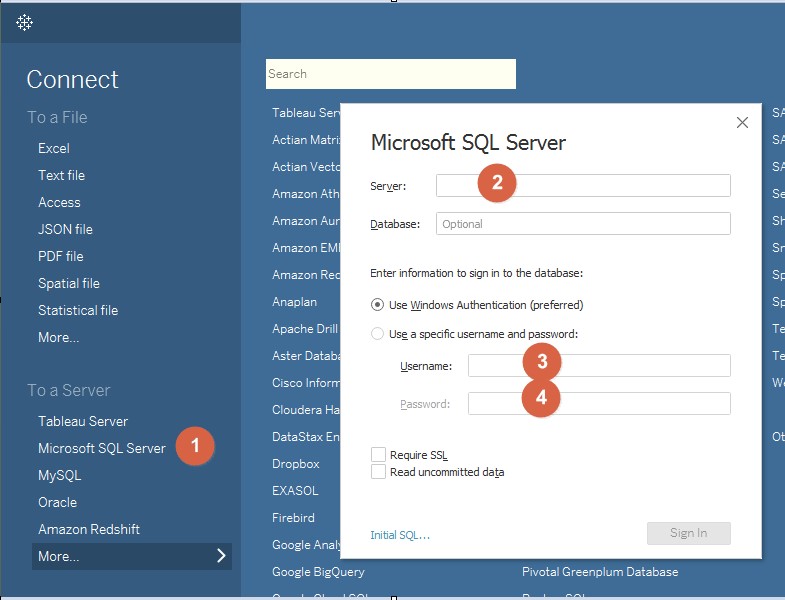Select Cisco Information Server connector
Screen dimensions: 785x600
(306, 383)
